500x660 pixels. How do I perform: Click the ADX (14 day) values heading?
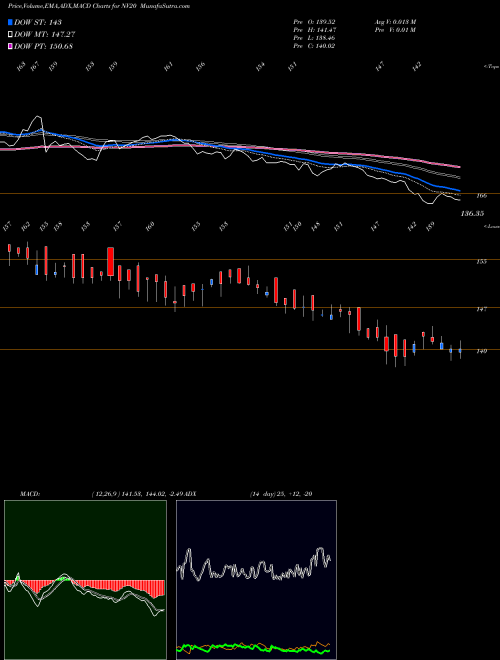(281, 494)
